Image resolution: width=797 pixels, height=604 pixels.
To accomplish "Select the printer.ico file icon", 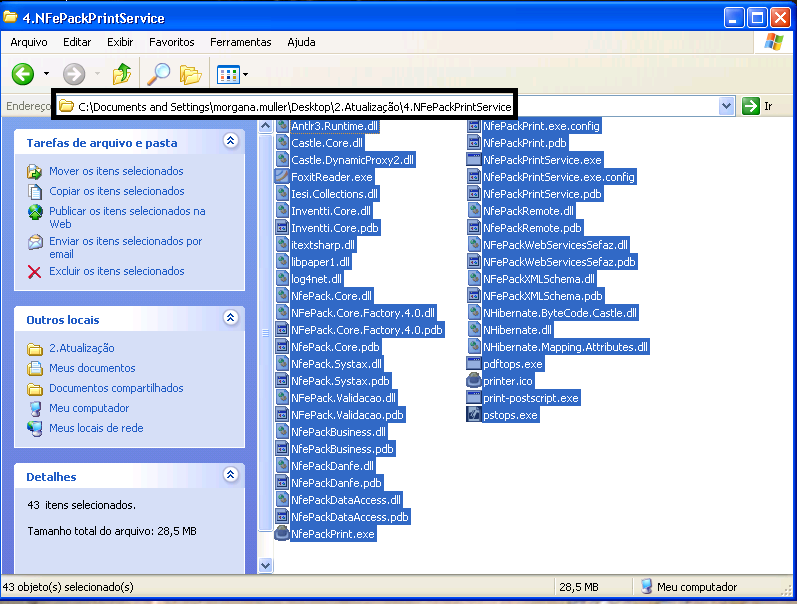I will tap(474, 381).
